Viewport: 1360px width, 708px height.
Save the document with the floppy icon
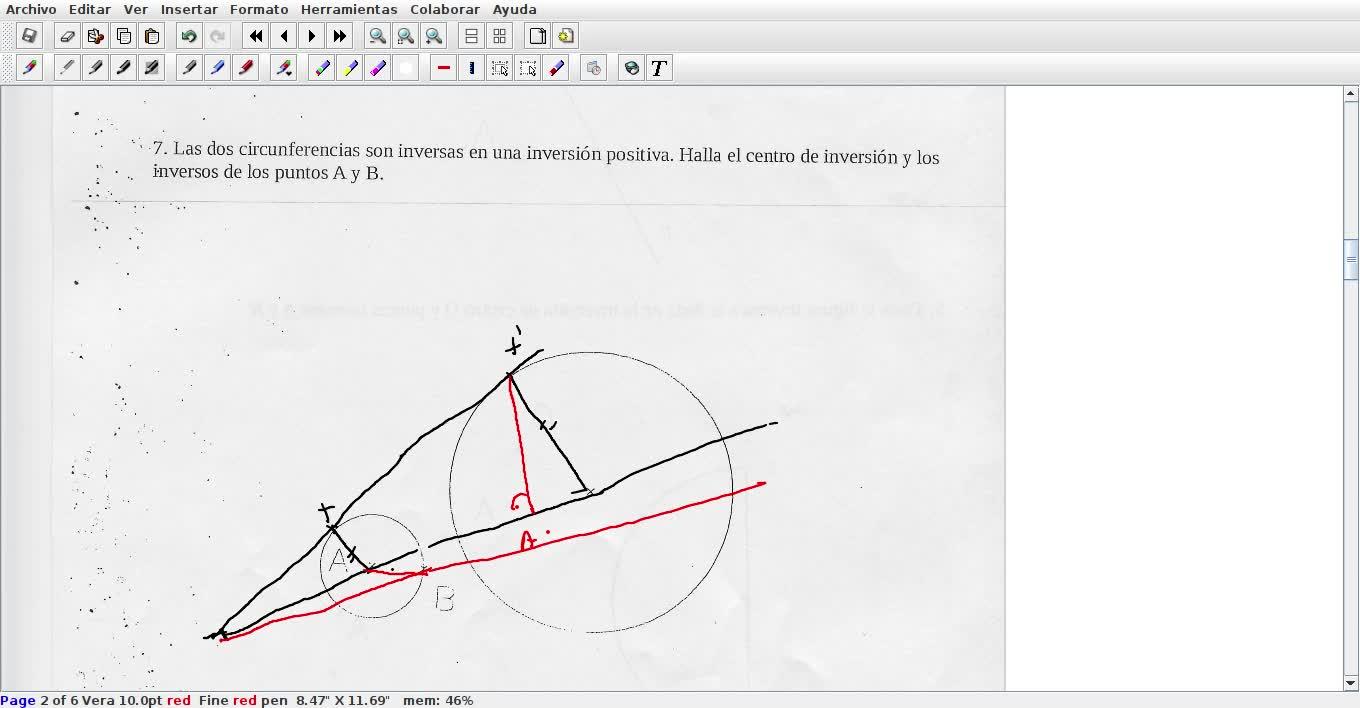(29, 36)
